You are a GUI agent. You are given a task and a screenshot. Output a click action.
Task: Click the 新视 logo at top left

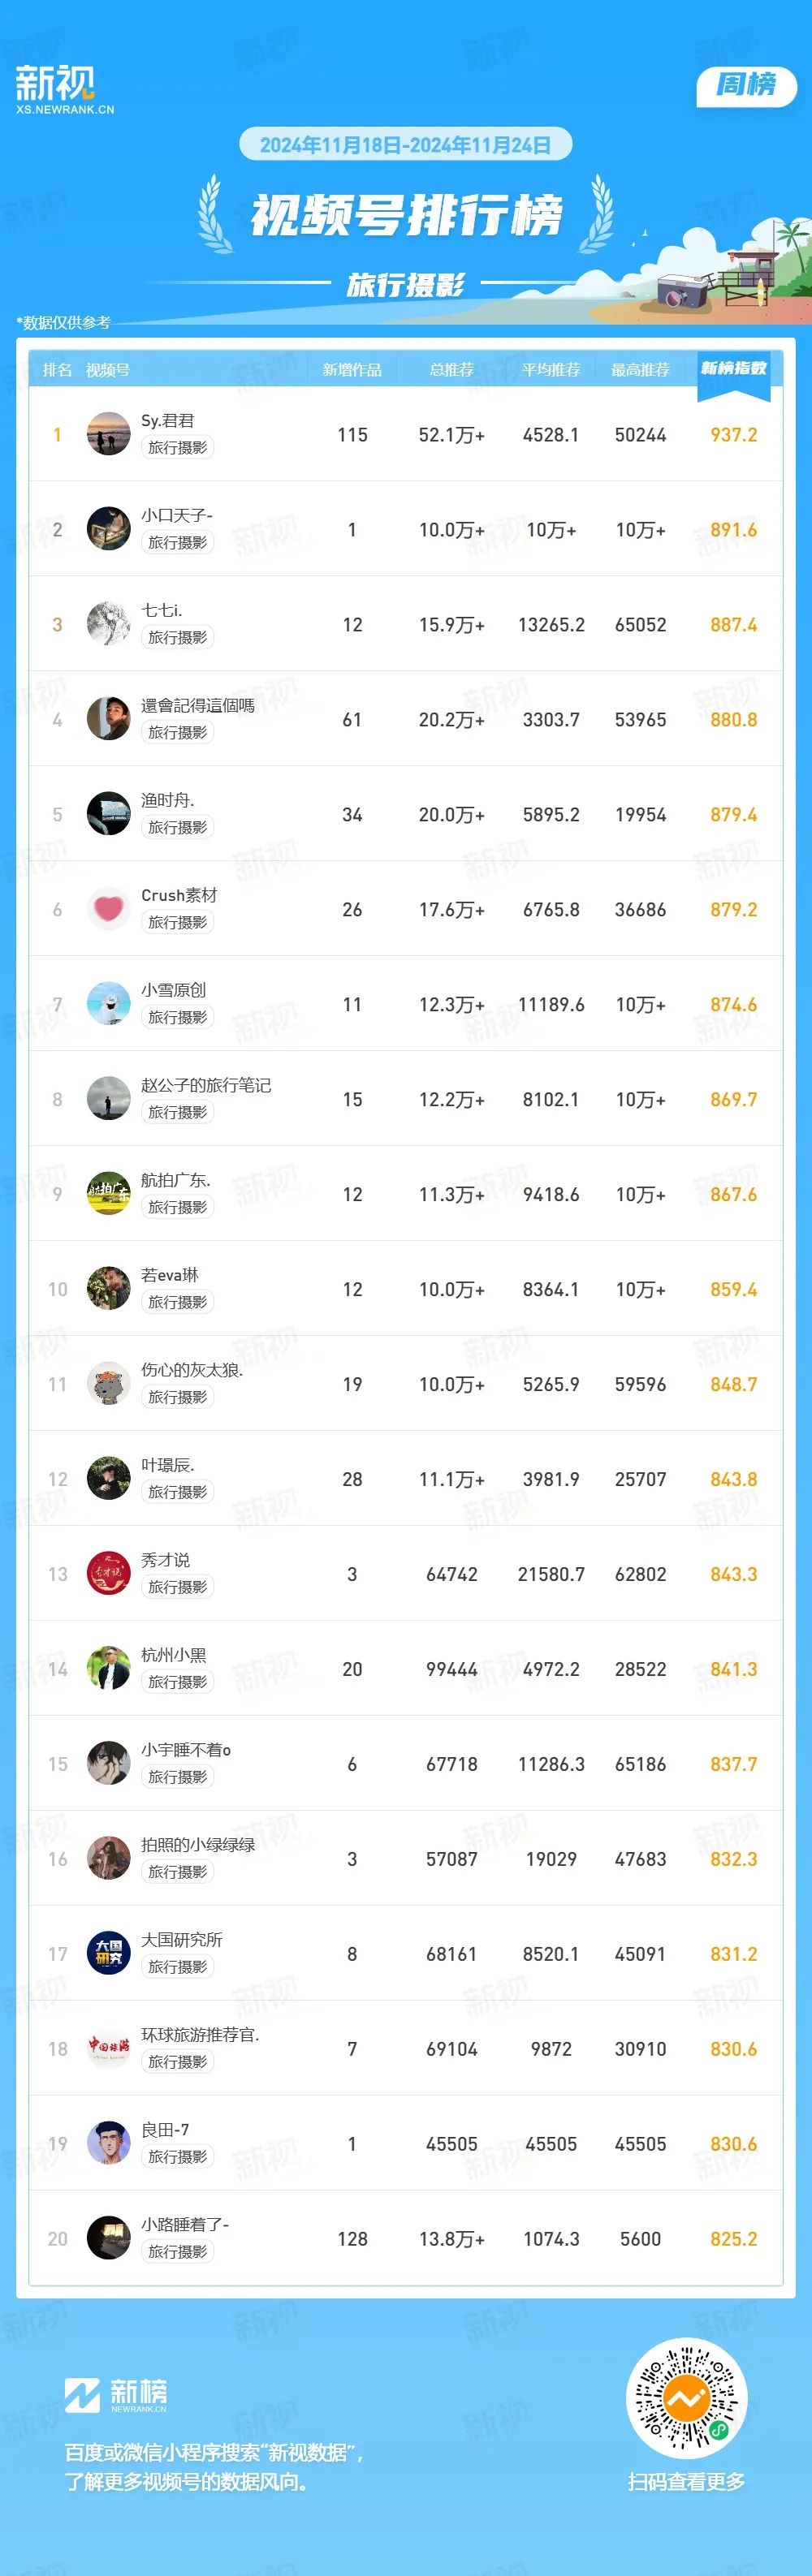[64, 89]
